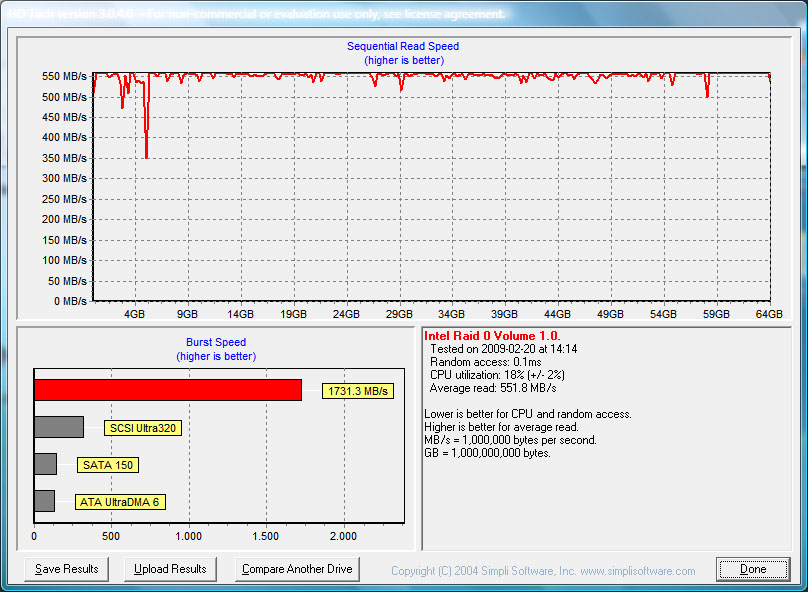Click the gray SCSI Ultra320 bar
The width and height of the screenshot is (808, 592).
(59, 427)
